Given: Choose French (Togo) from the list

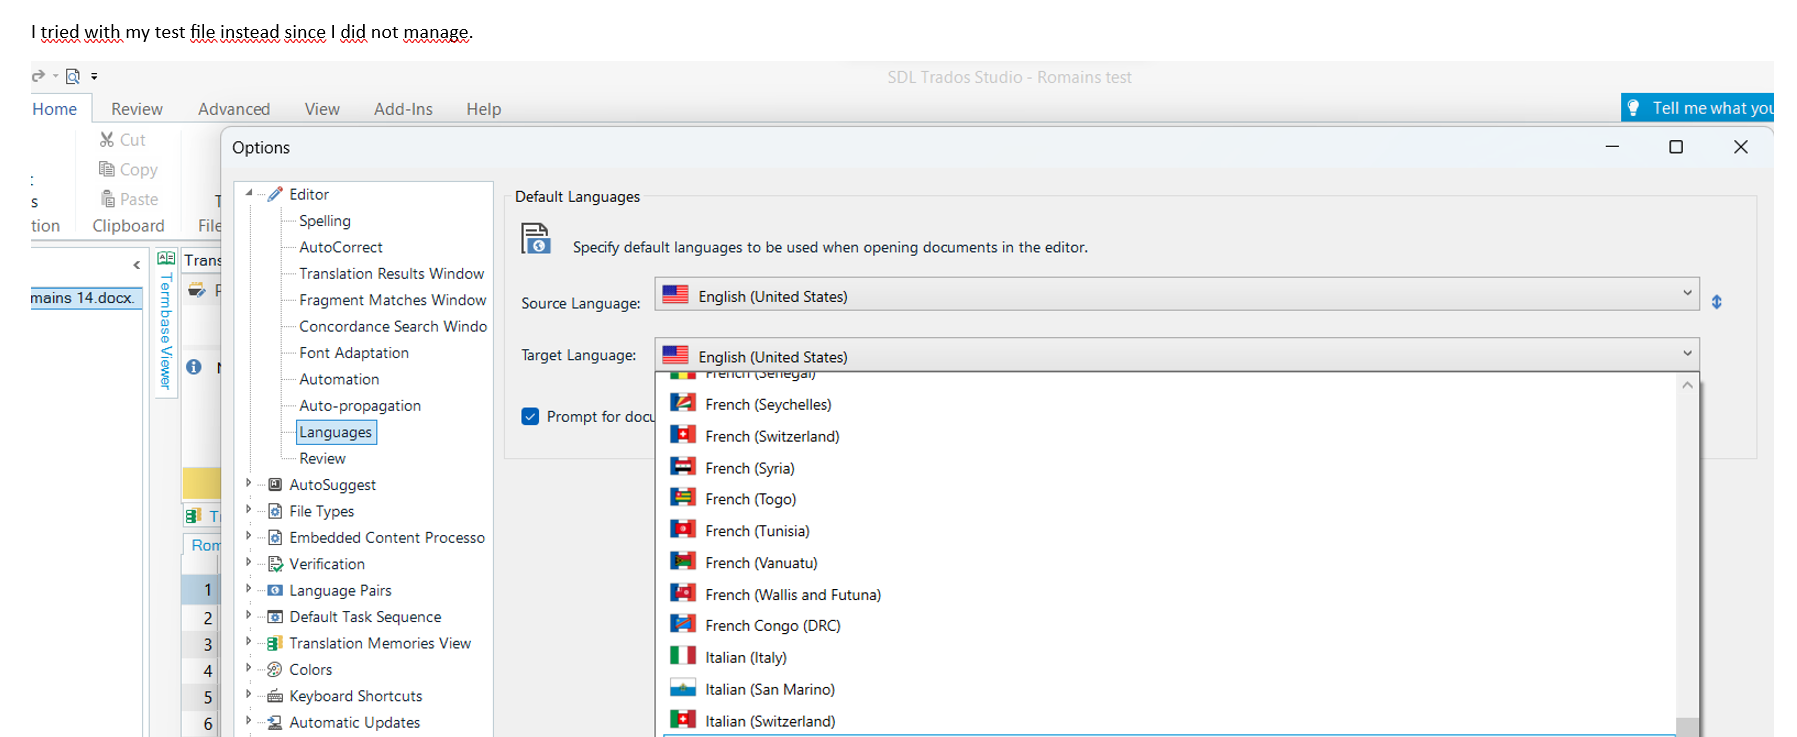Looking at the screenshot, I should pyautogui.click(x=1167, y=499).
